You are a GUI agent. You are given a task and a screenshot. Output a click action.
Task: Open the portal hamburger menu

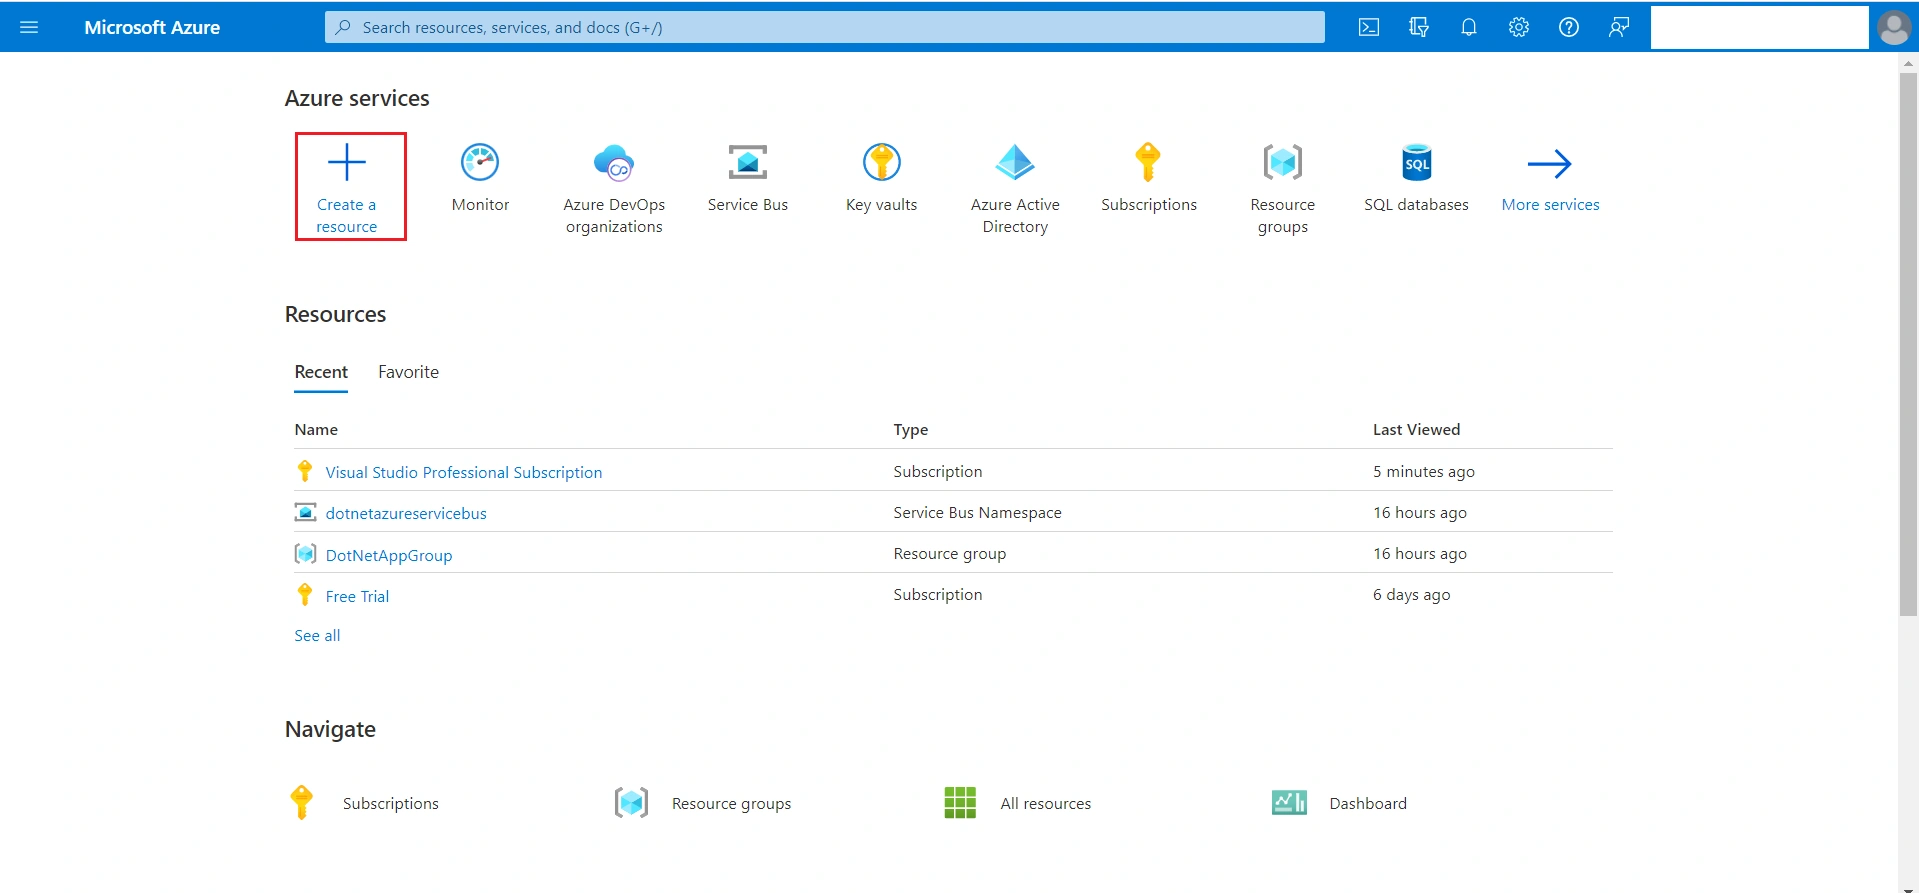click(x=29, y=27)
